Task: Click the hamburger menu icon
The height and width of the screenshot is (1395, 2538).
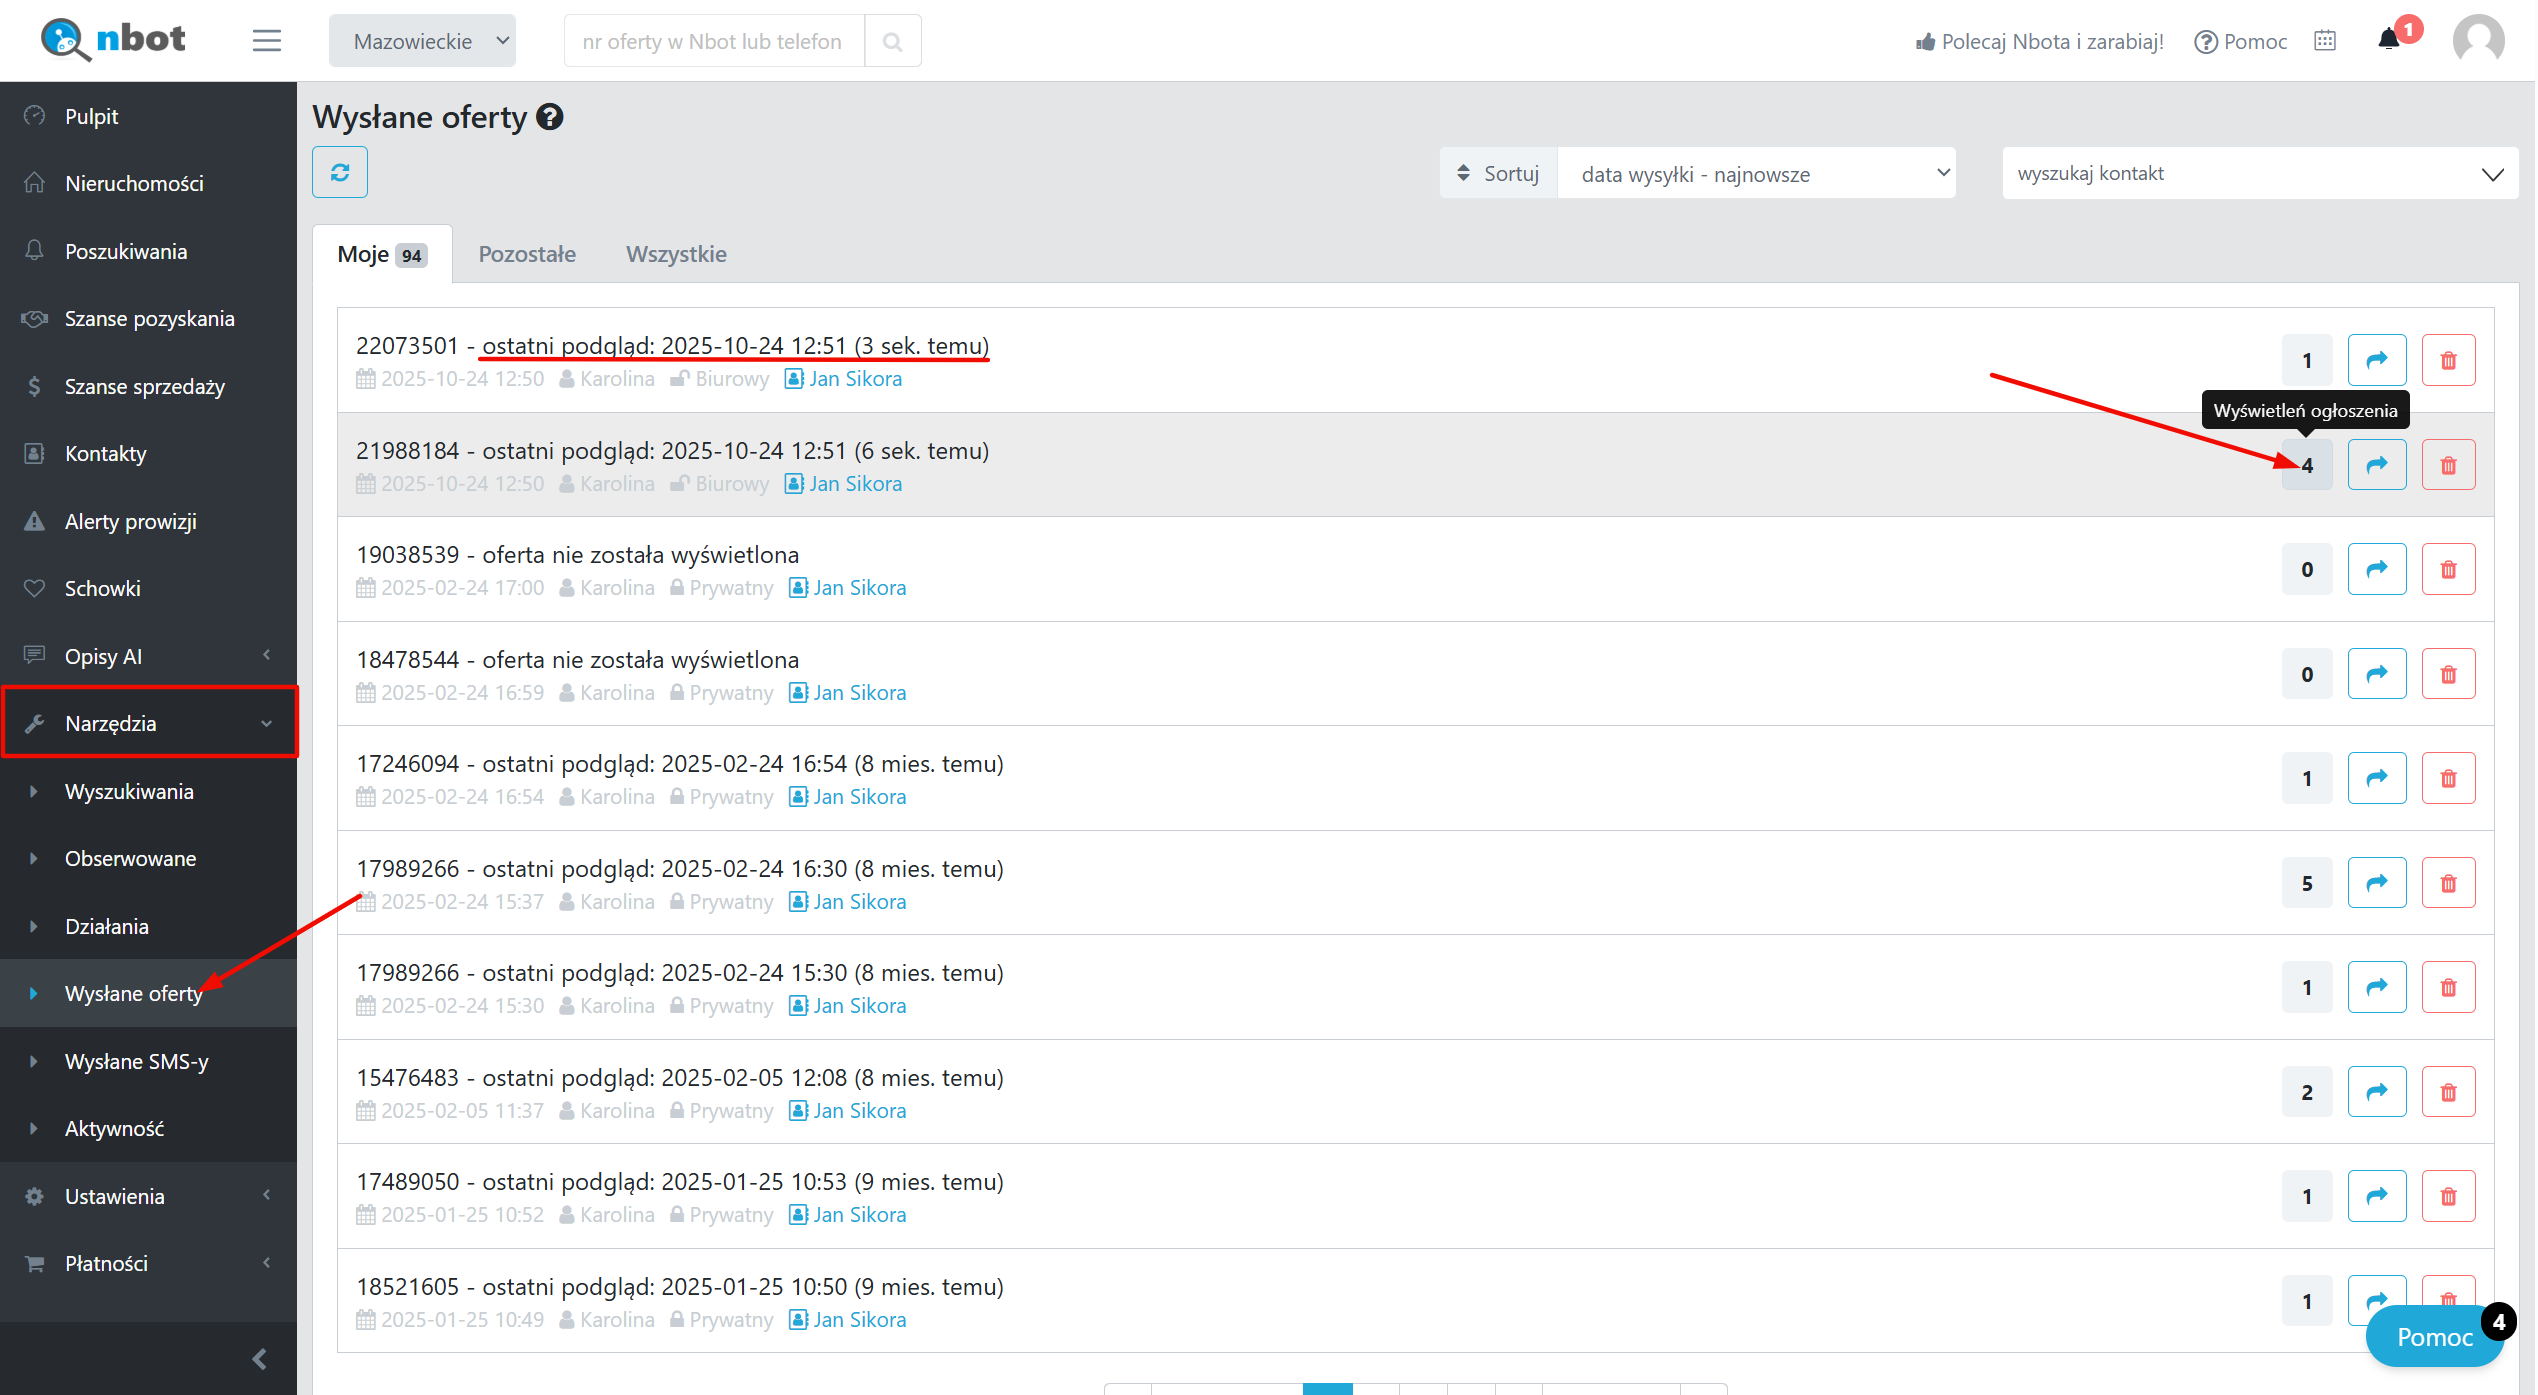Action: coord(266,41)
